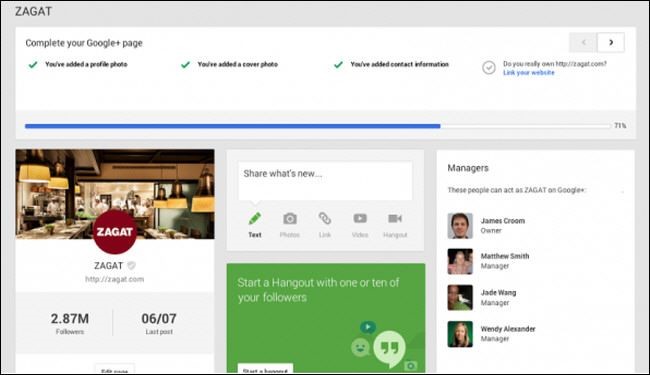Click the ZAGAT red profile logo

114,232
